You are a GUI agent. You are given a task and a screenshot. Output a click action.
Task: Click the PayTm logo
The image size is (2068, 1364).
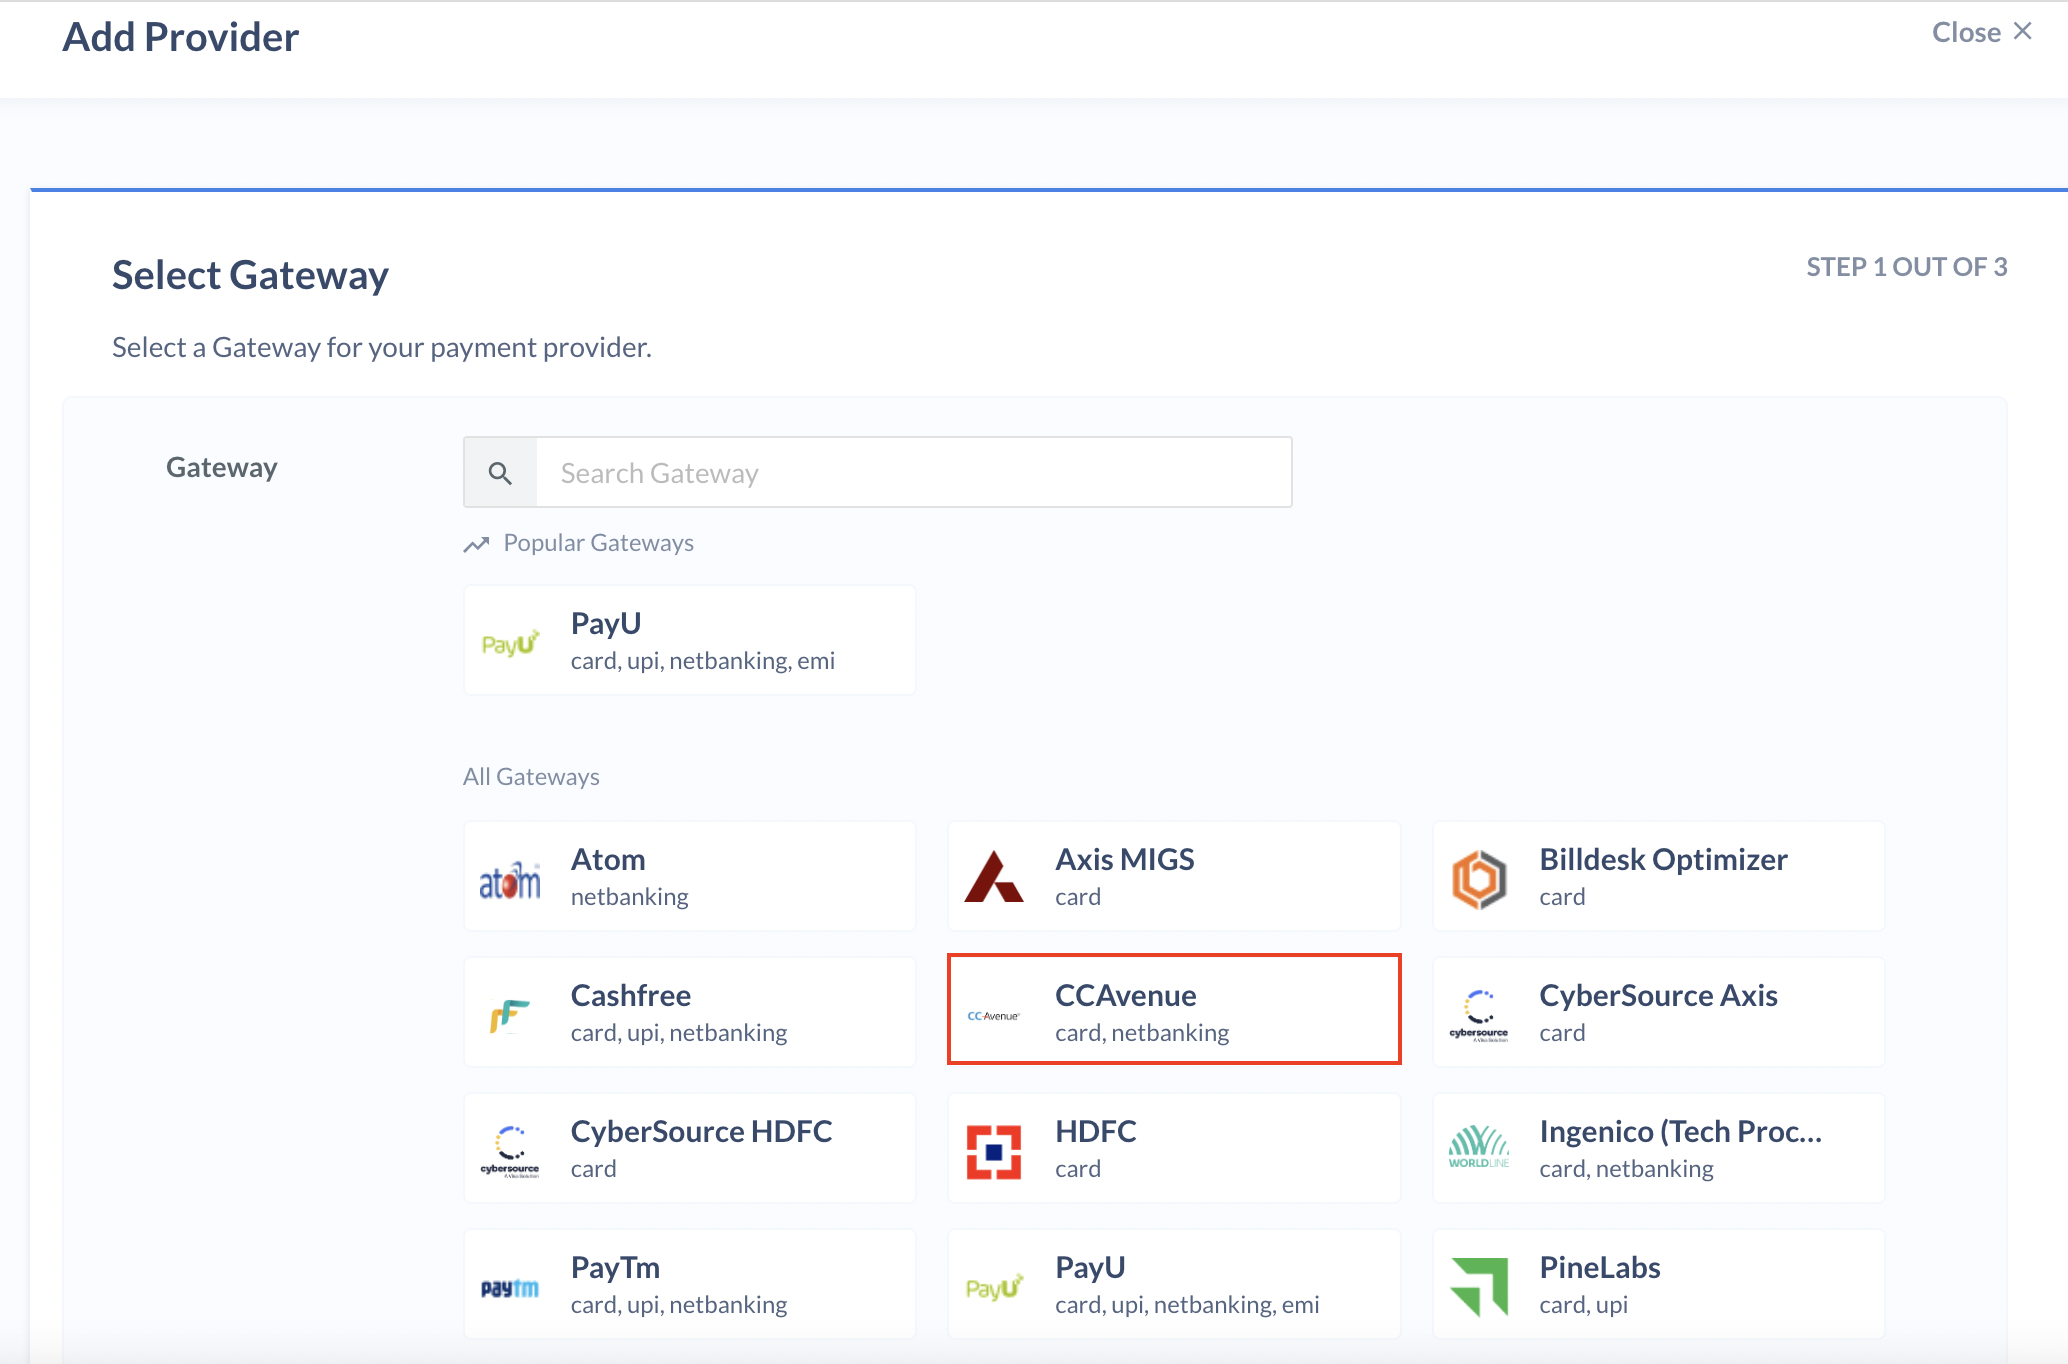pos(510,1288)
